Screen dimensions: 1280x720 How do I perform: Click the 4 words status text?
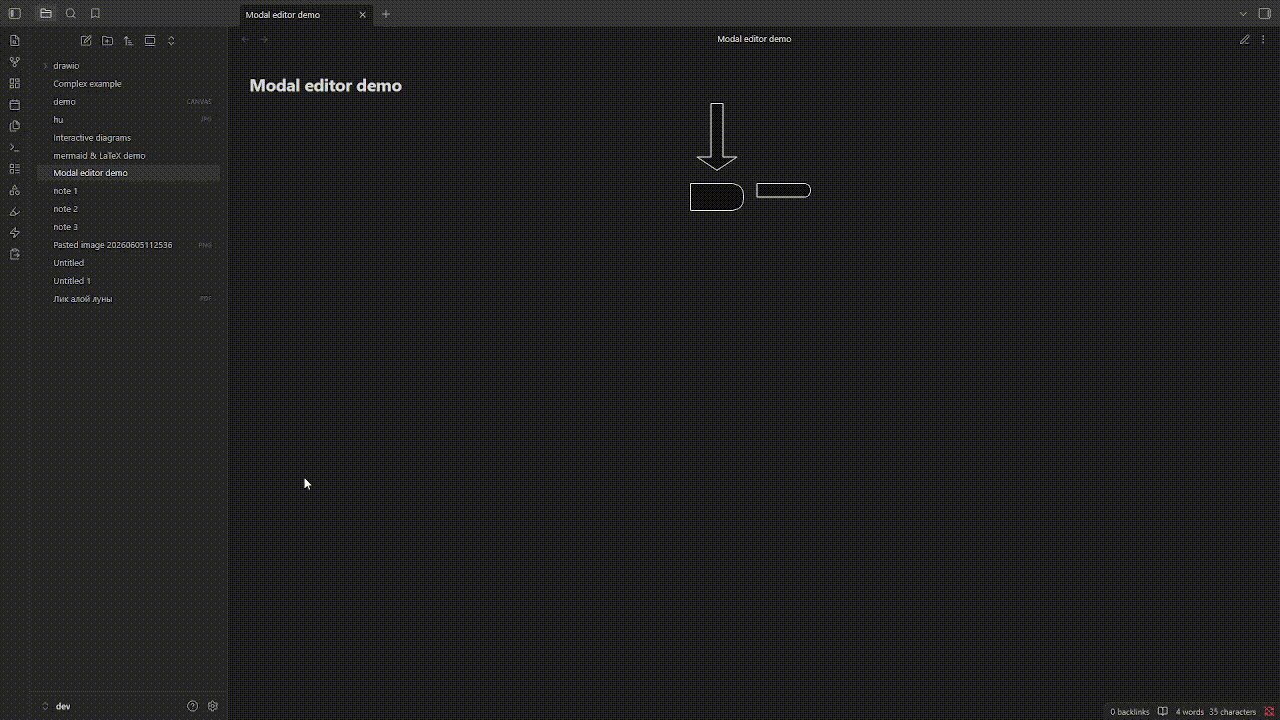[1190, 712]
